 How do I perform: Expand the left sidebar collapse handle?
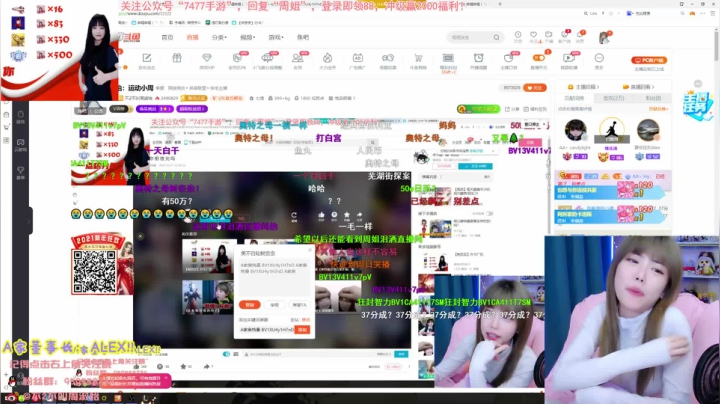point(30,221)
